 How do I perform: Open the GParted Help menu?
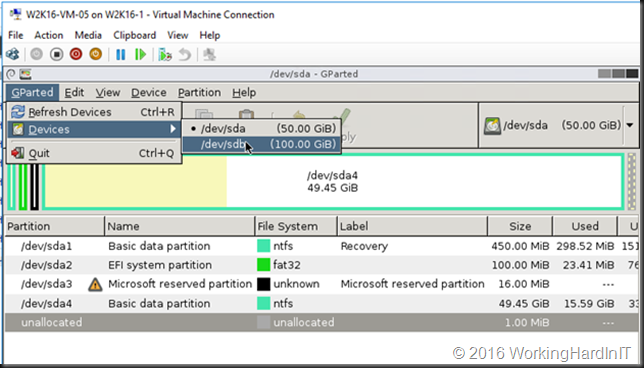[244, 92]
